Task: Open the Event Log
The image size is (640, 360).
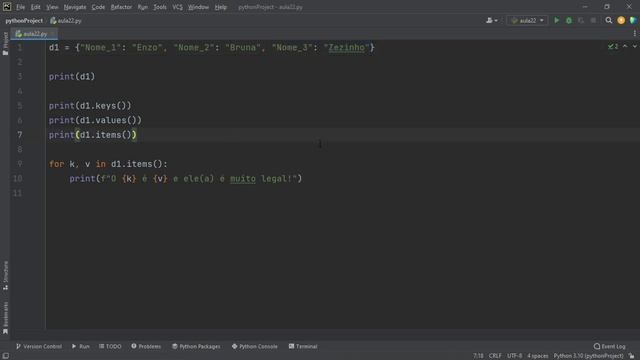Action: click(609, 346)
